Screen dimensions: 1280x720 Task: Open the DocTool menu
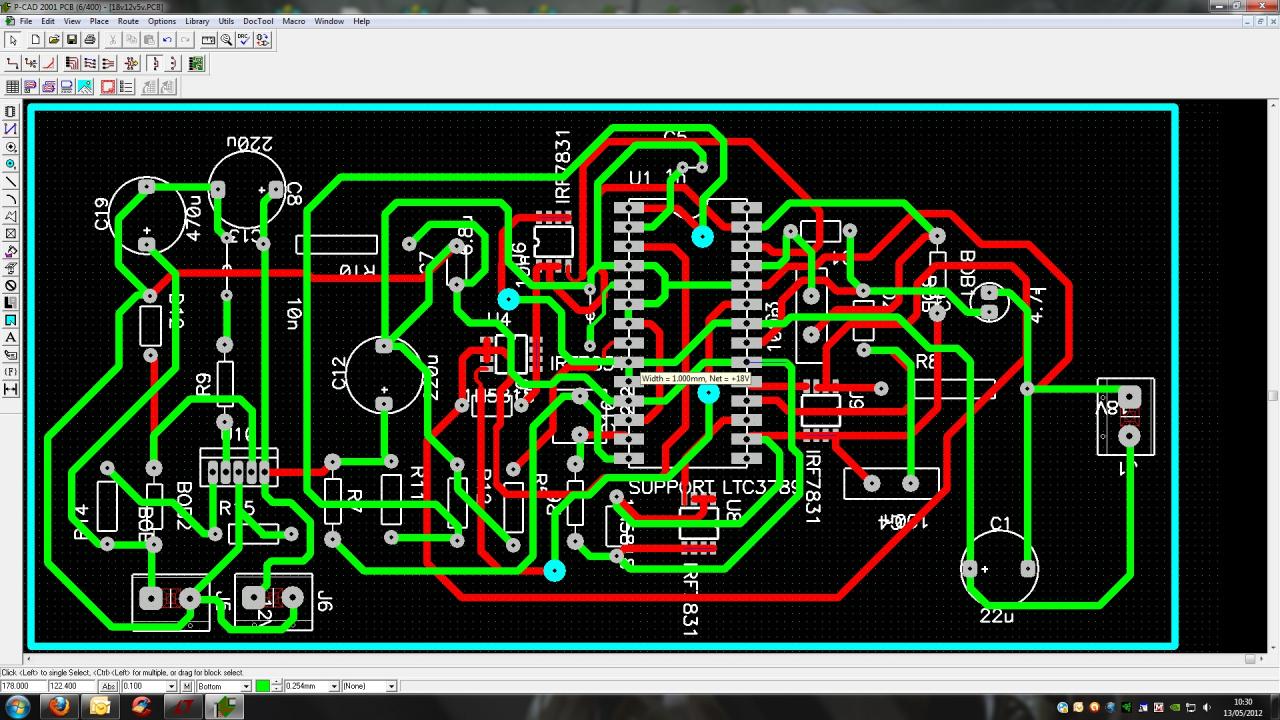(258, 21)
